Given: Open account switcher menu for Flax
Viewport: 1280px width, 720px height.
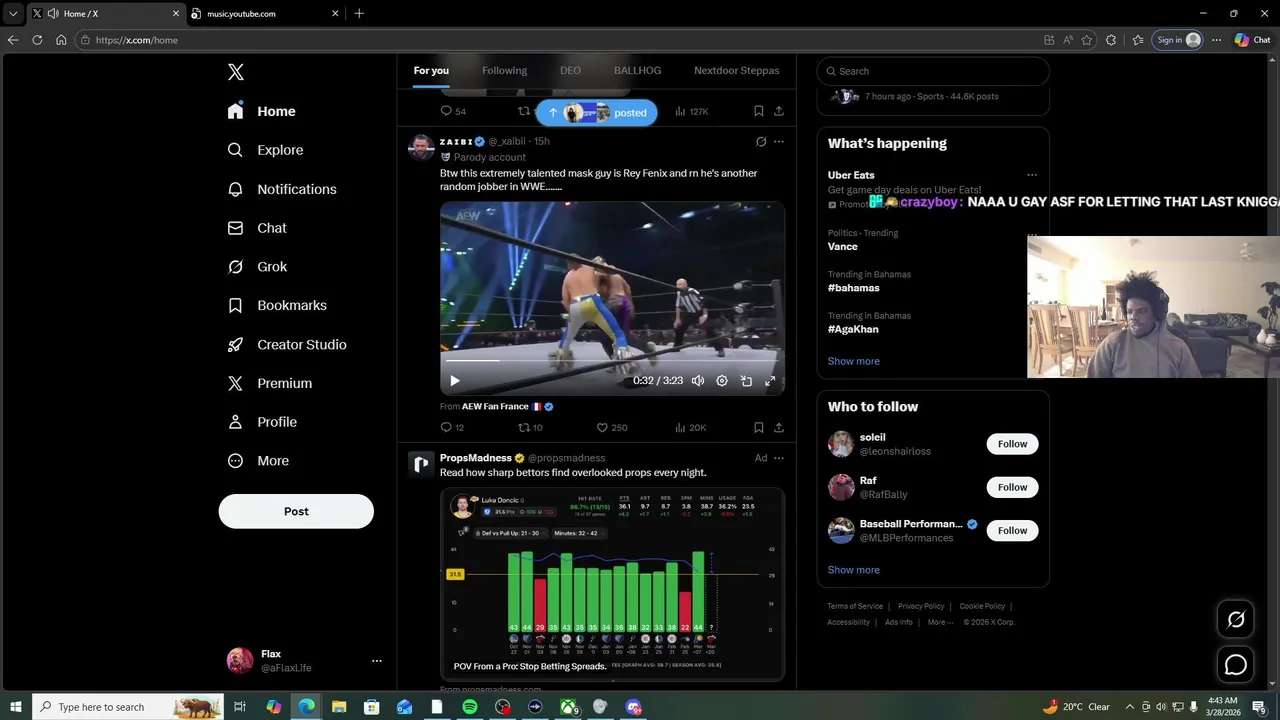Looking at the screenshot, I should [x=377, y=661].
